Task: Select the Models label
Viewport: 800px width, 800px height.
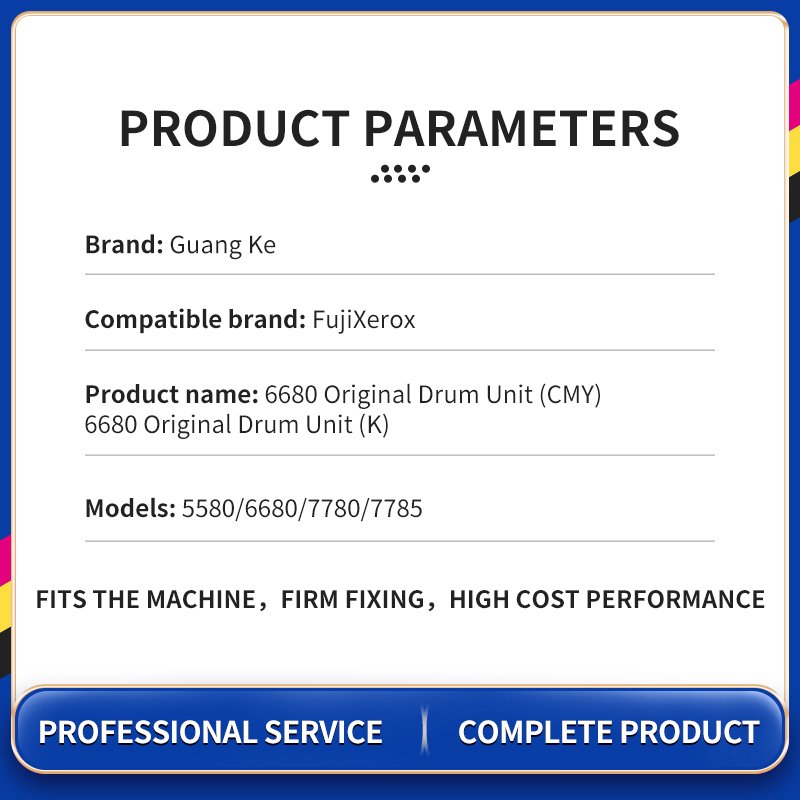Action: tap(130, 508)
